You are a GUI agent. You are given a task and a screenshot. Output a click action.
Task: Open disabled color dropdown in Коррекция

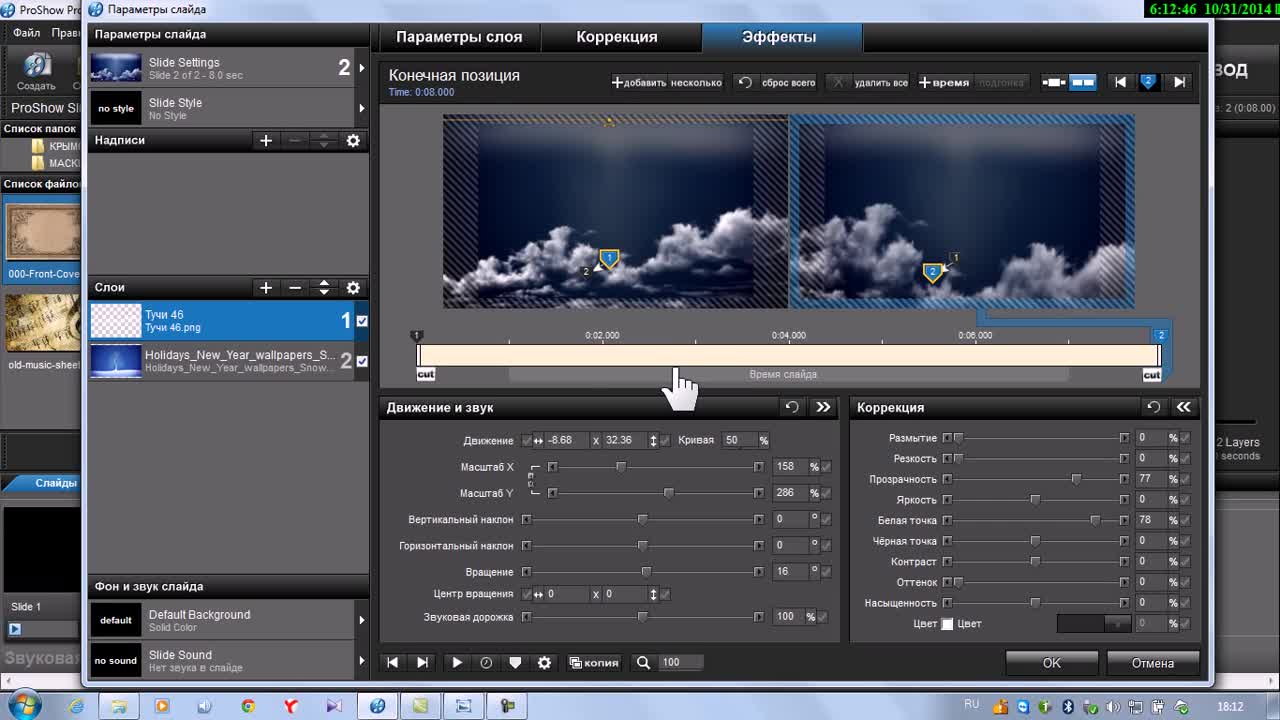pos(1094,624)
